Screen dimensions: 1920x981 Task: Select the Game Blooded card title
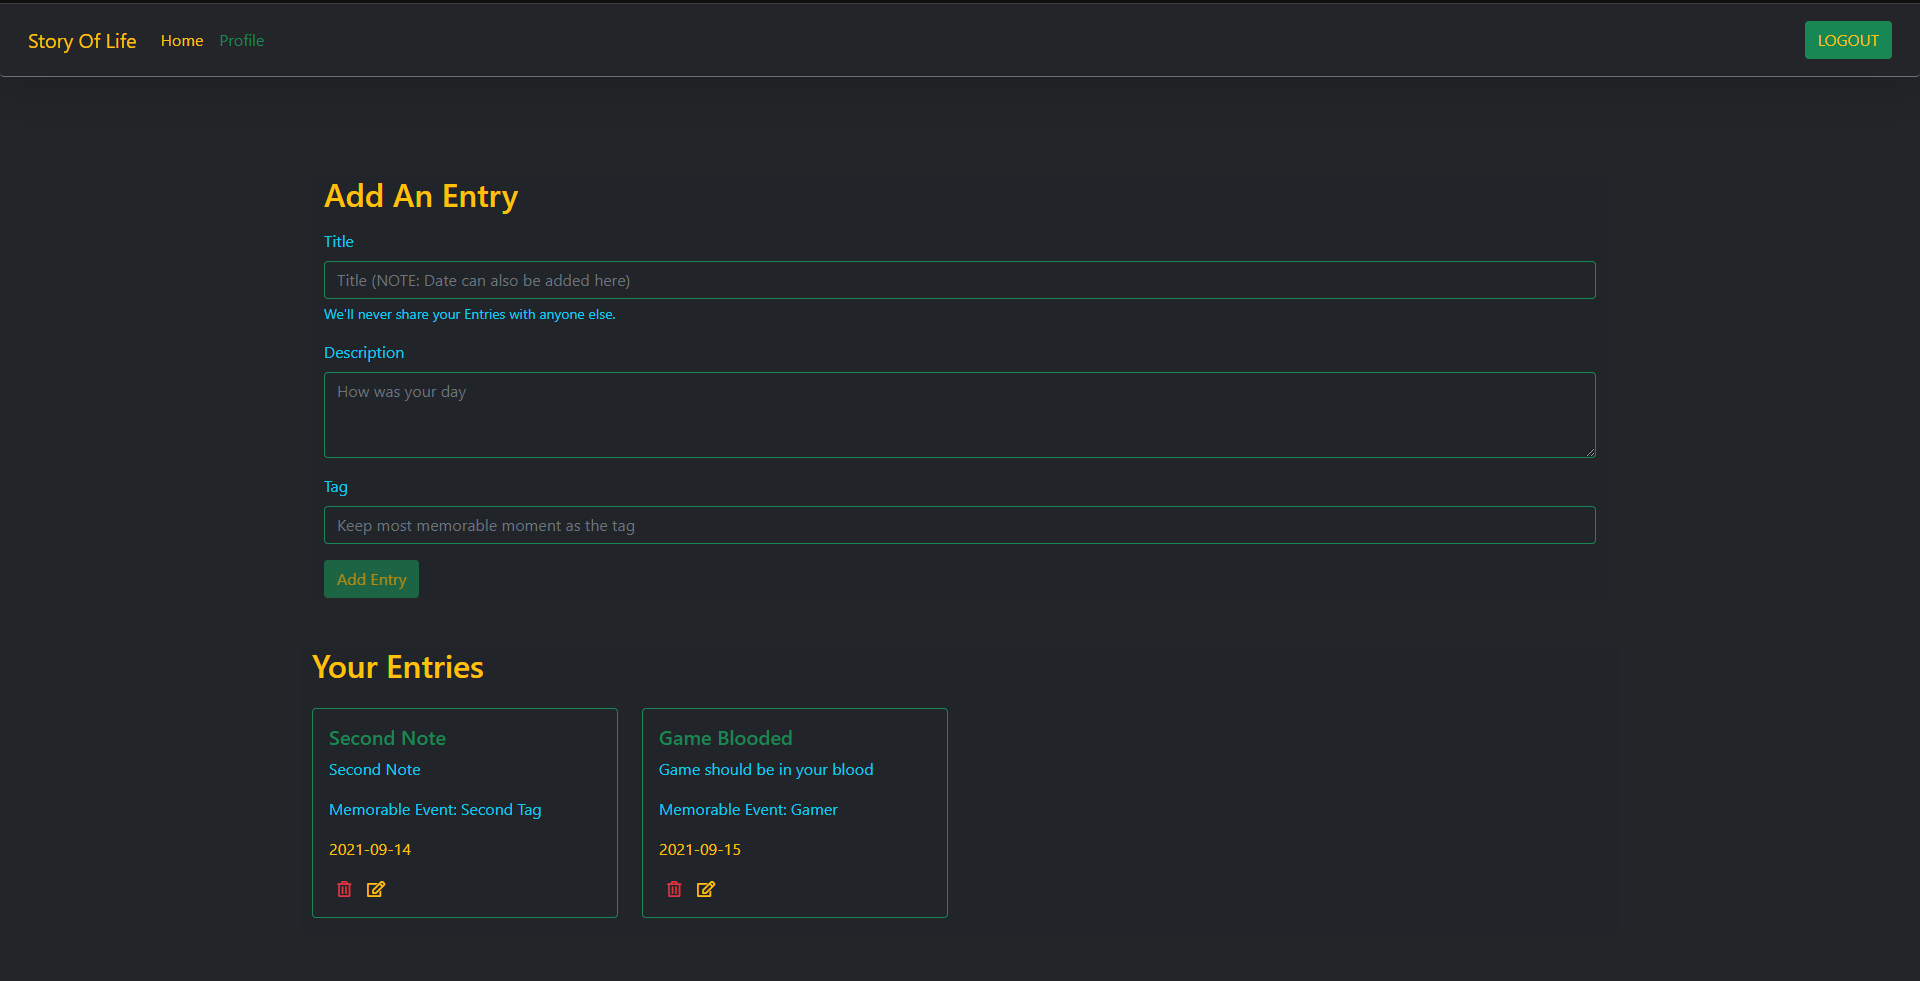[725, 738]
